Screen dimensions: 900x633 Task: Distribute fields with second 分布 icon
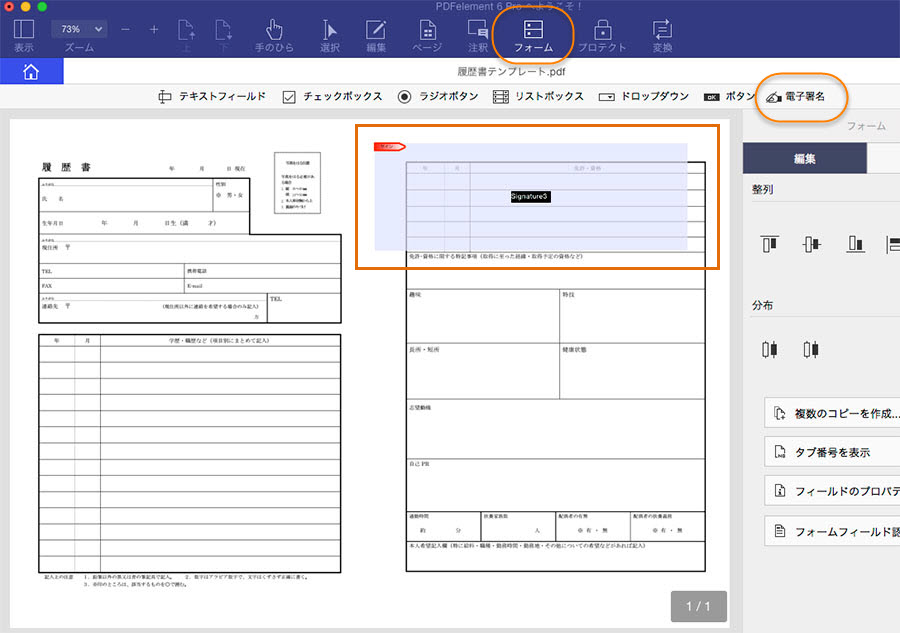point(811,349)
